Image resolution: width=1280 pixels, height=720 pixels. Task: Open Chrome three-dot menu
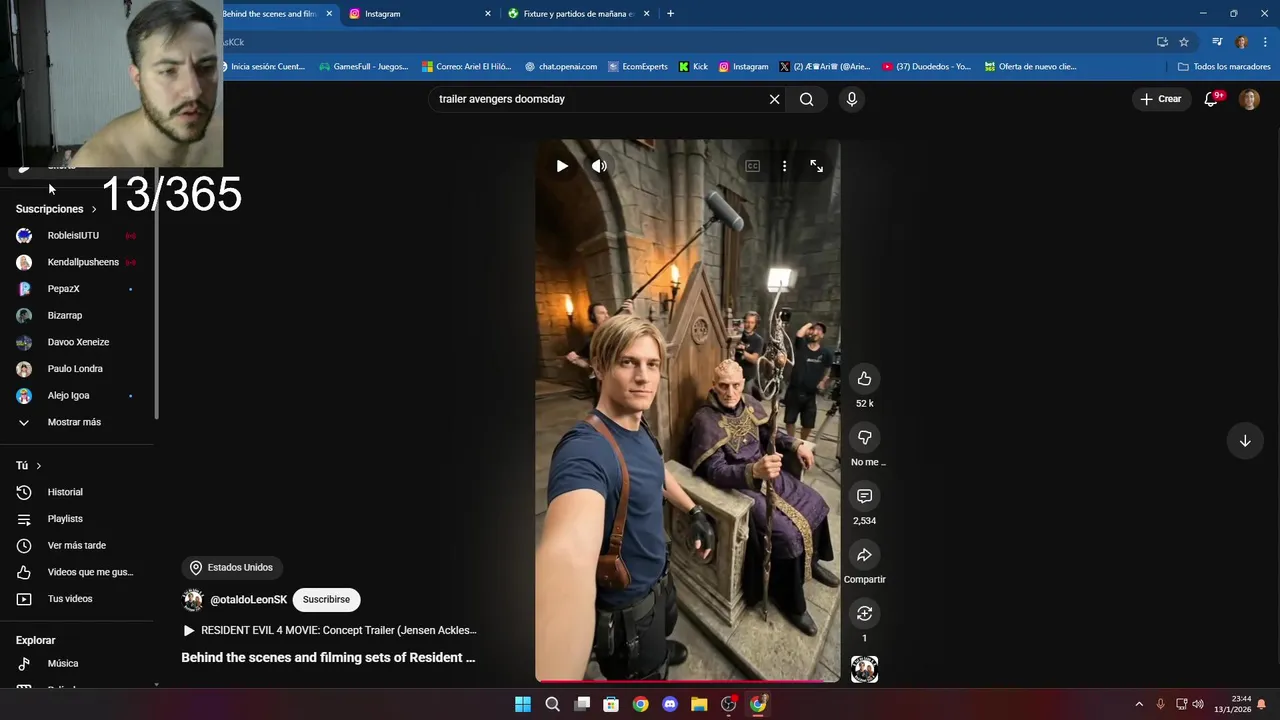pyautogui.click(x=1266, y=42)
